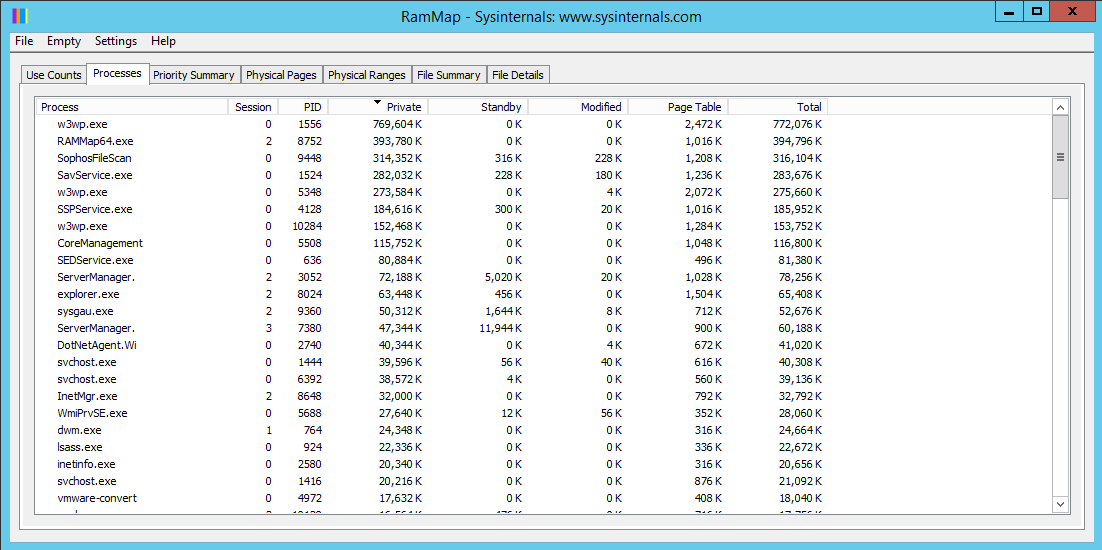Select ServerManager. row with PID 7380
The image size is (1102, 550).
(x=432, y=328)
